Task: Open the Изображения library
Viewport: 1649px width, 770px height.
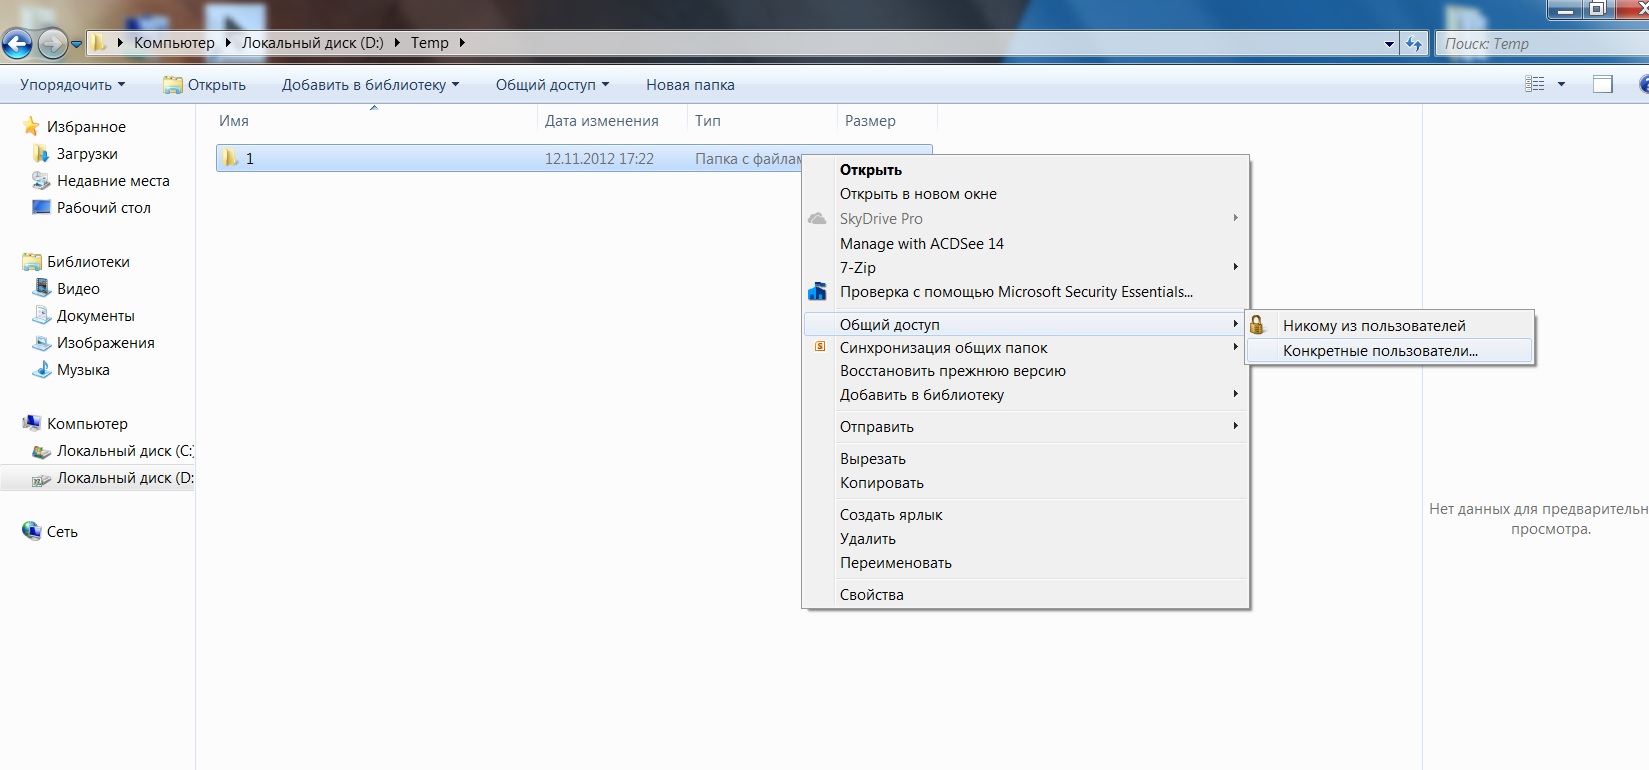Action: click(x=106, y=343)
